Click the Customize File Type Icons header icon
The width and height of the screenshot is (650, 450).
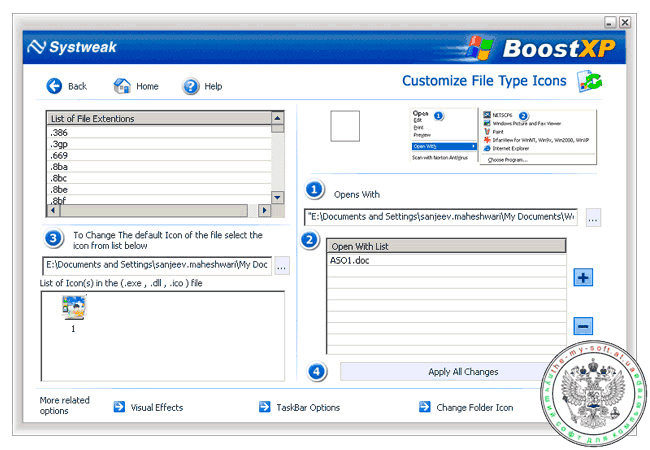click(588, 81)
